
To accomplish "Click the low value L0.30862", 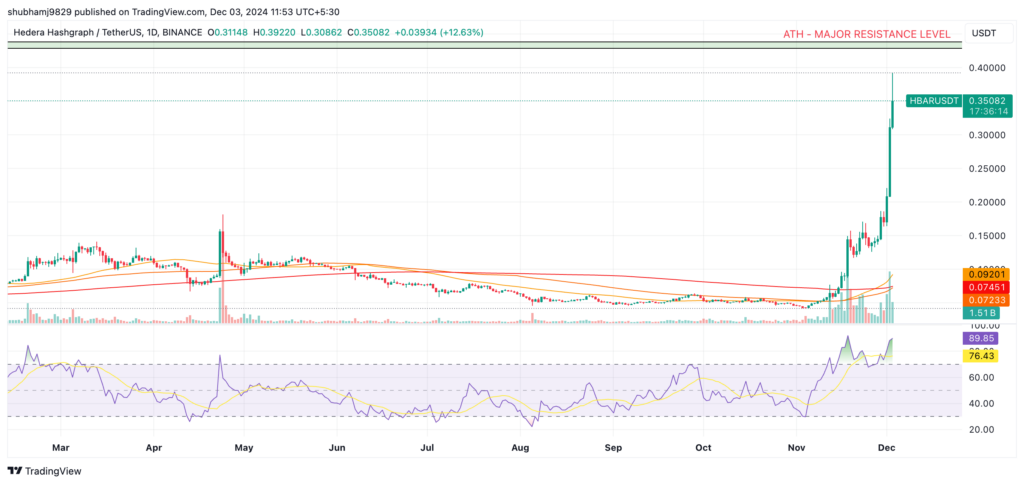I will pyautogui.click(x=321, y=32).
